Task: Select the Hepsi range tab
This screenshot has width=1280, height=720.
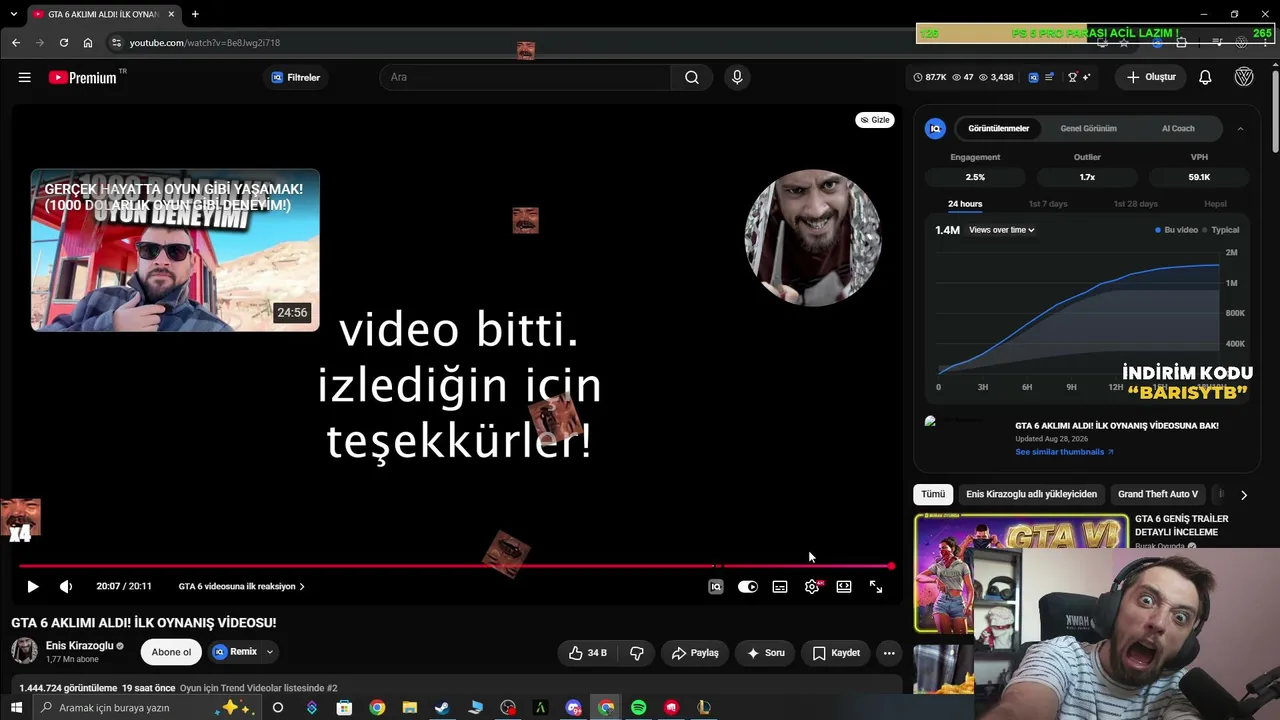Action: point(1215,204)
